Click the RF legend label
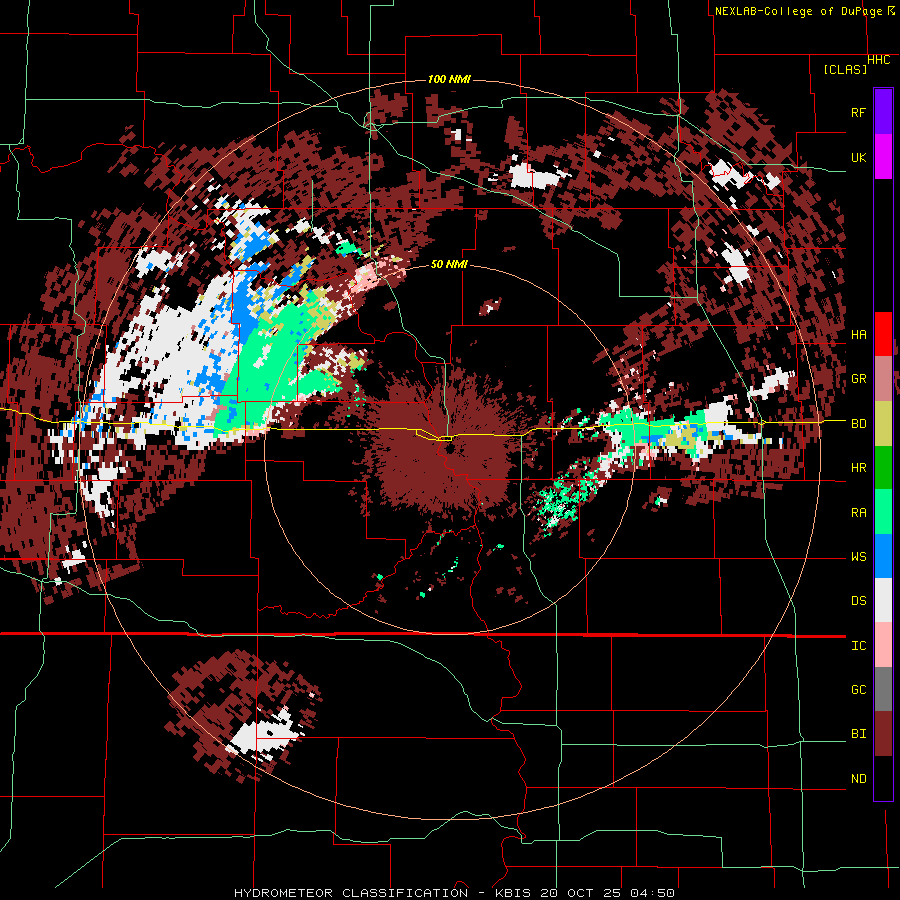 pyautogui.click(x=858, y=112)
